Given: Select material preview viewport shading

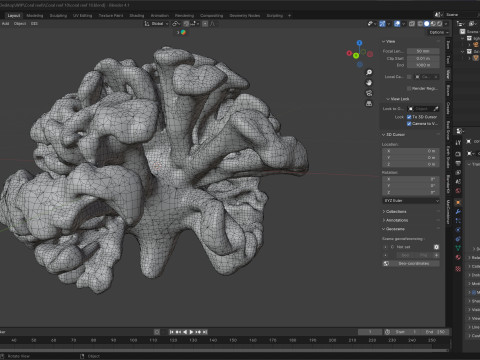Looking at the screenshot, I should (433, 24).
